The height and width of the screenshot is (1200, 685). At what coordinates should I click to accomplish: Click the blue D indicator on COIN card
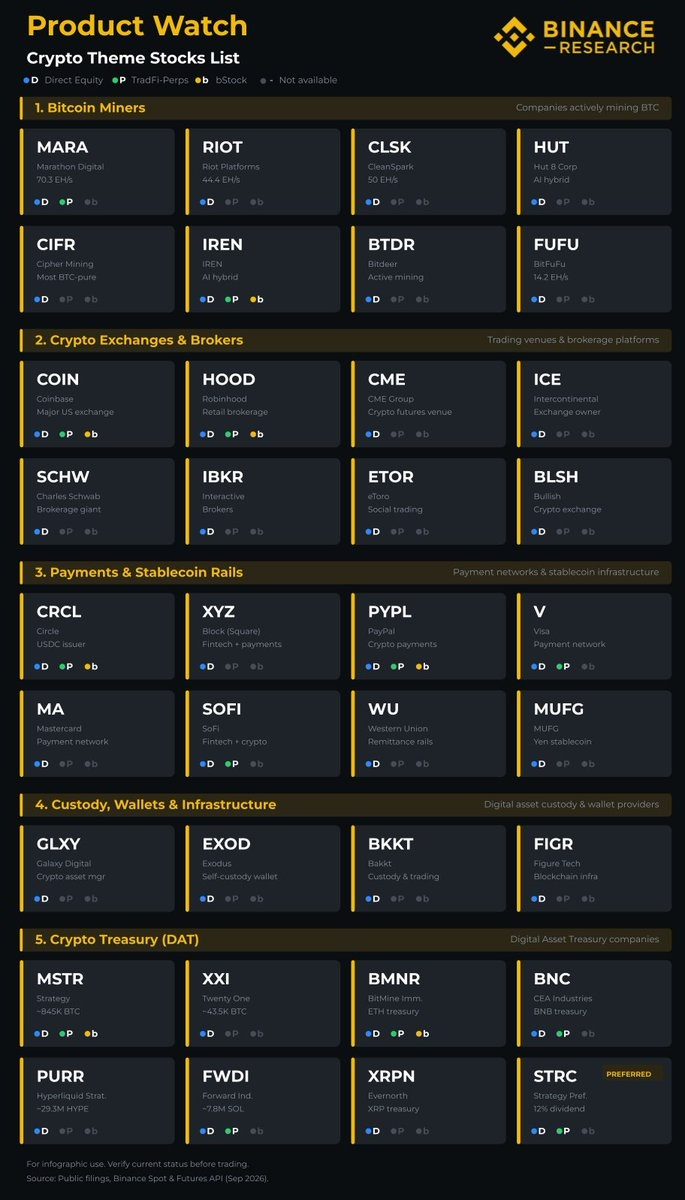(41, 434)
